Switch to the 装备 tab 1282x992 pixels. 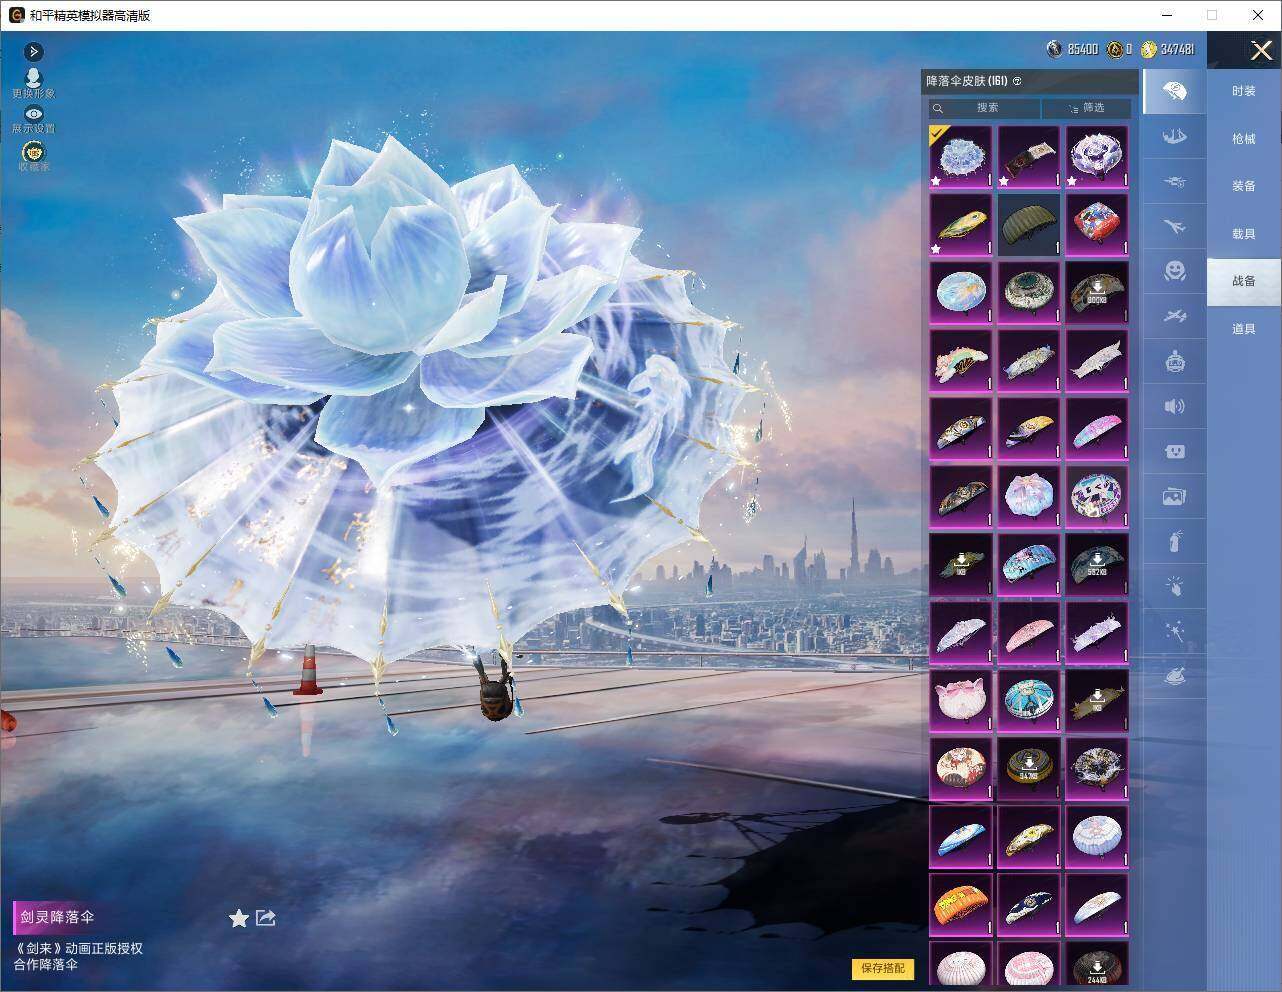(x=1244, y=186)
